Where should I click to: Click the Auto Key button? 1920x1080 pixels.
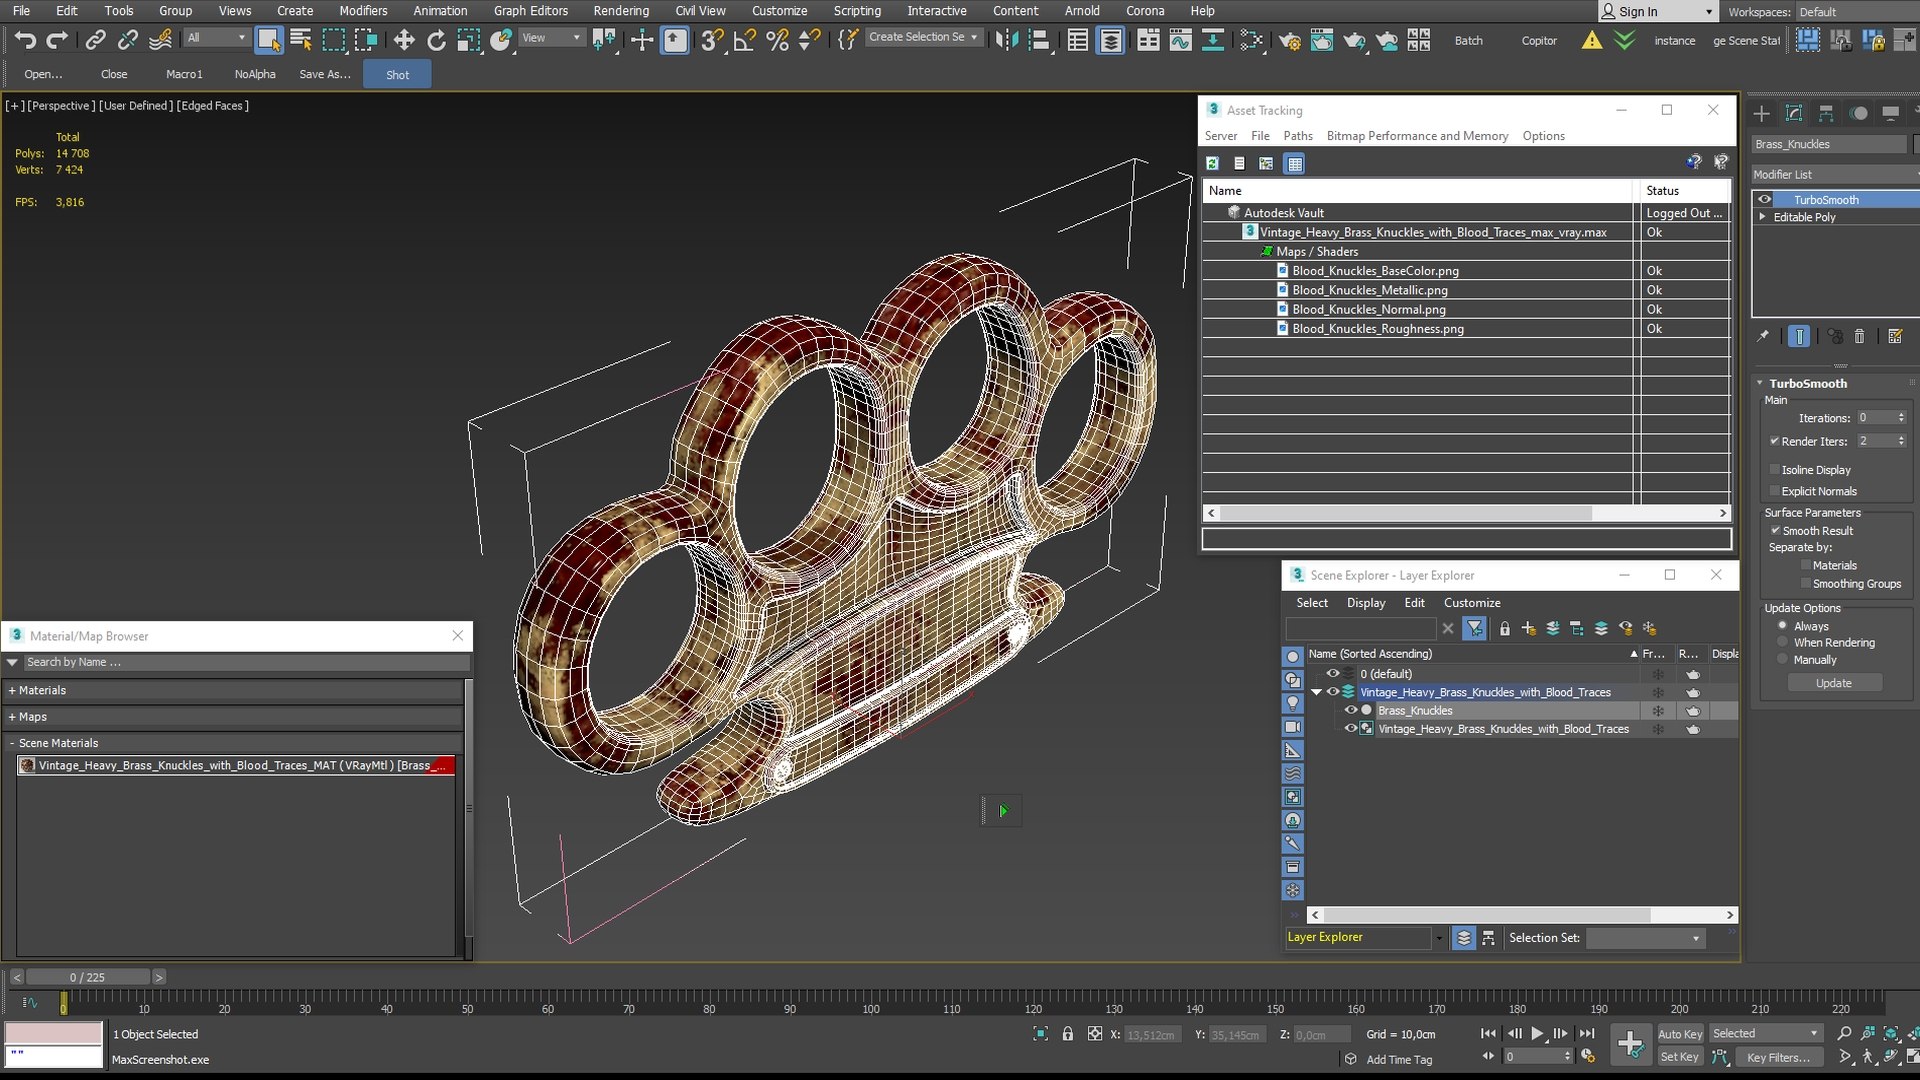point(1679,1034)
